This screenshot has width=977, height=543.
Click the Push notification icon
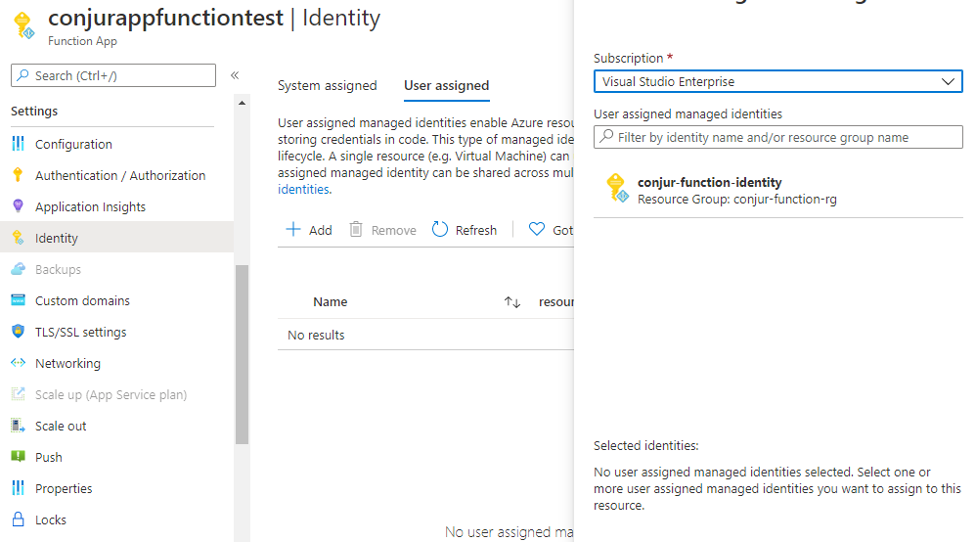click(17, 457)
